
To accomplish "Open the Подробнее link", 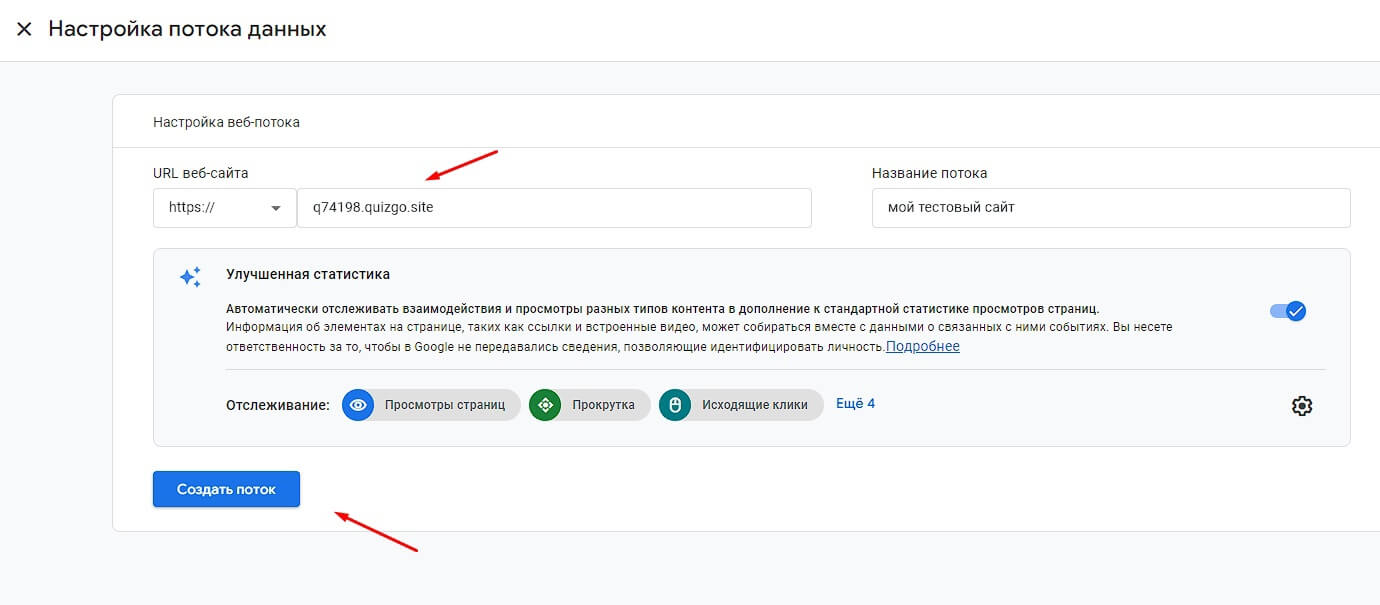I will (922, 347).
